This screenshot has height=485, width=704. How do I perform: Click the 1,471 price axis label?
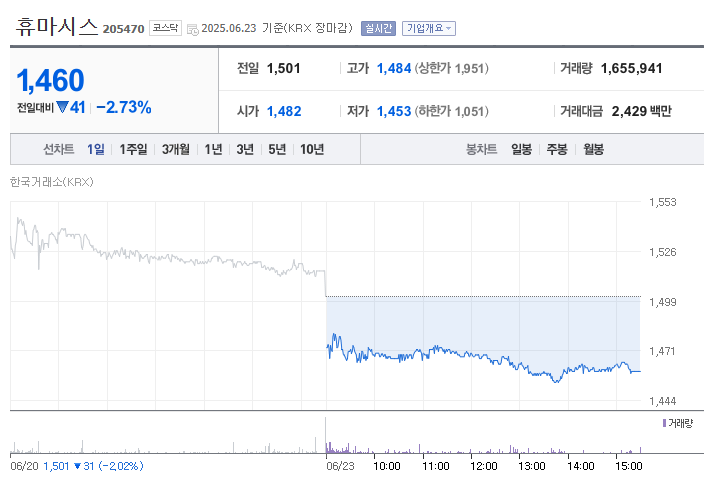click(662, 351)
